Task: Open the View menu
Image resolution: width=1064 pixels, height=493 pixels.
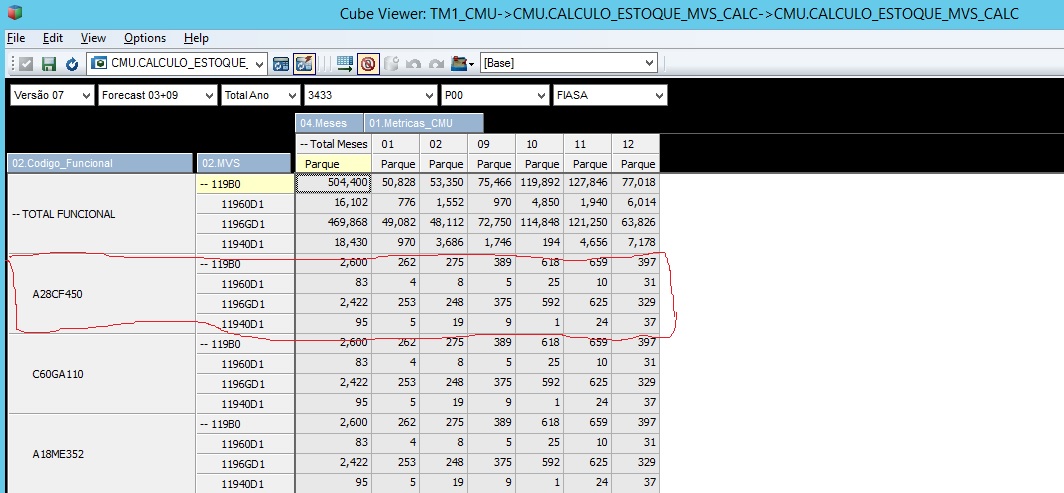Action: pyautogui.click(x=94, y=38)
